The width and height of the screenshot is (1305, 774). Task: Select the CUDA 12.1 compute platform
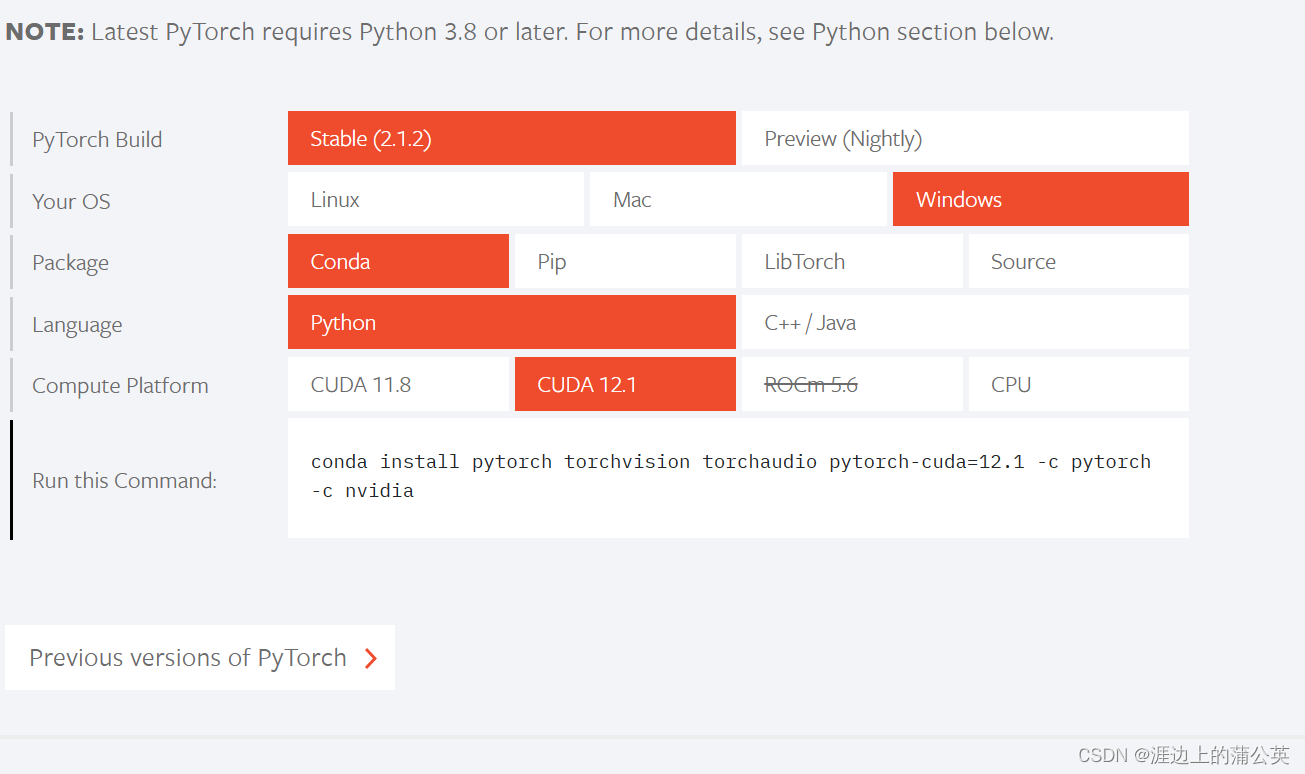click(624, 384)
